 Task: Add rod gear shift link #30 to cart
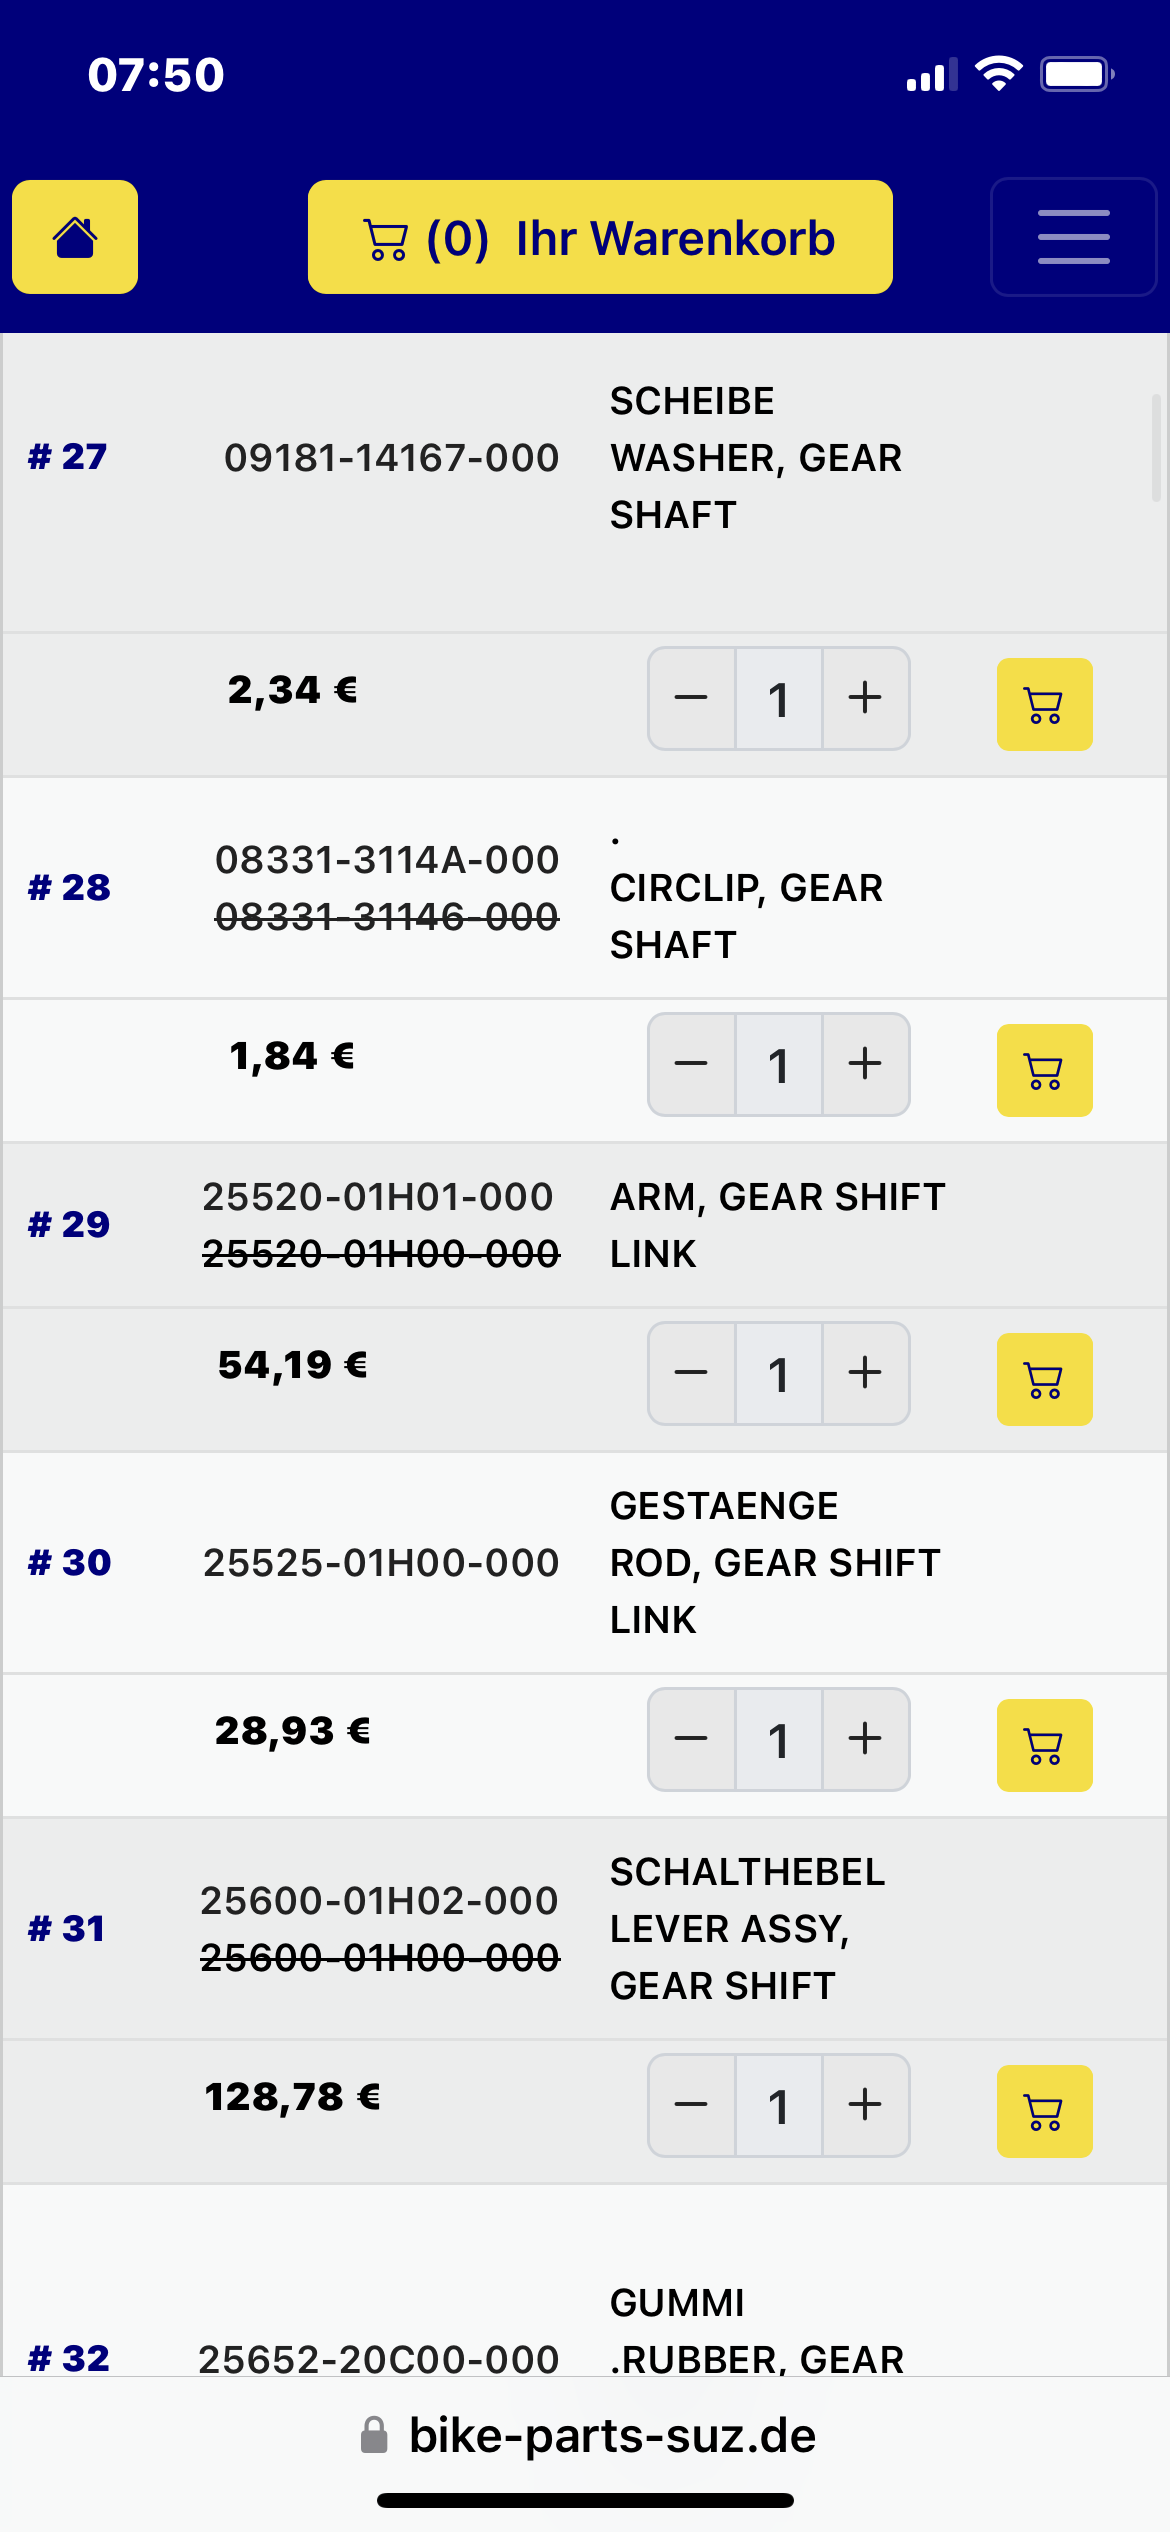(1044, 1745)
